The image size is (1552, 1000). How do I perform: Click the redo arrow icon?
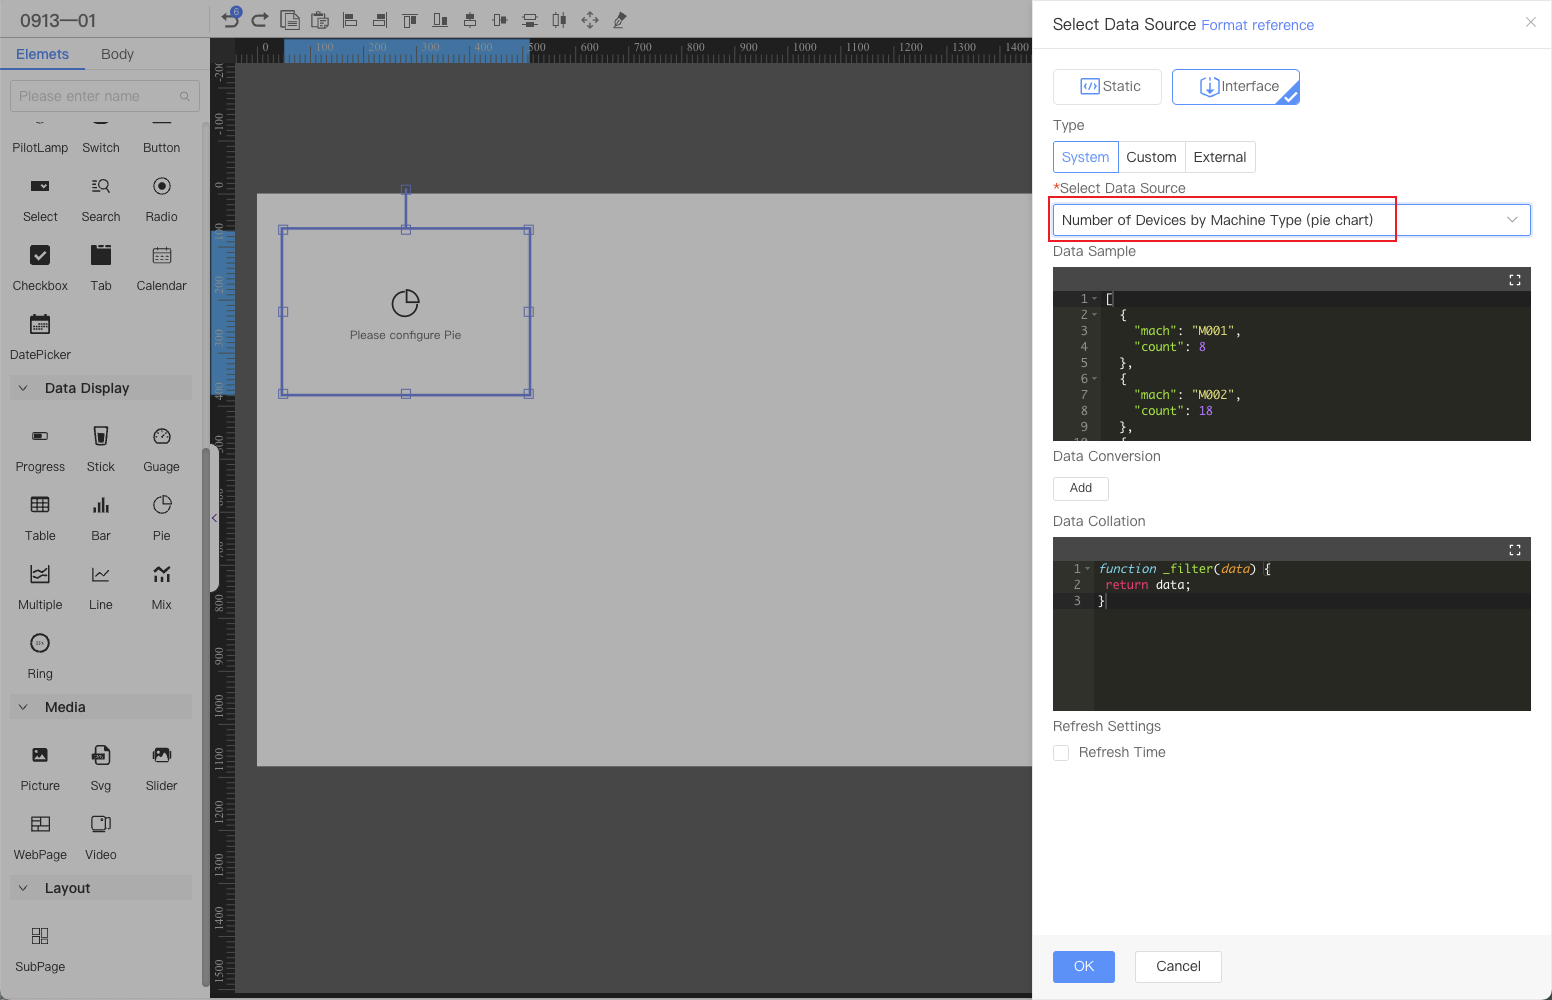tap(260, 19)
